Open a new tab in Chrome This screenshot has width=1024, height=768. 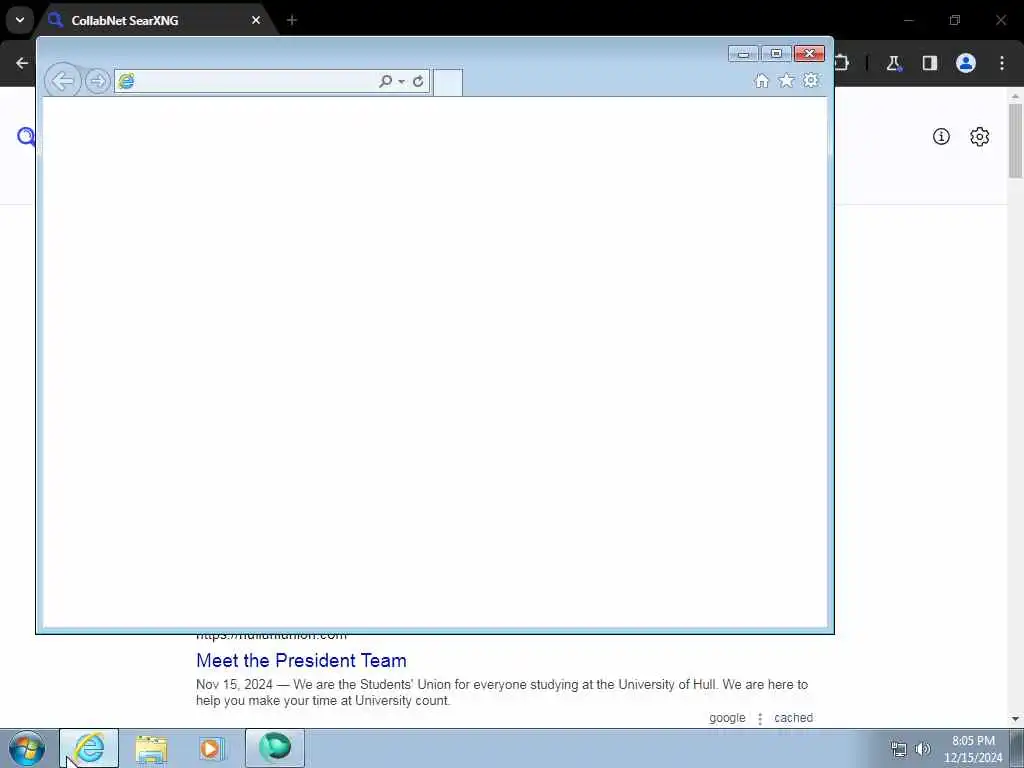pos(292,20)
